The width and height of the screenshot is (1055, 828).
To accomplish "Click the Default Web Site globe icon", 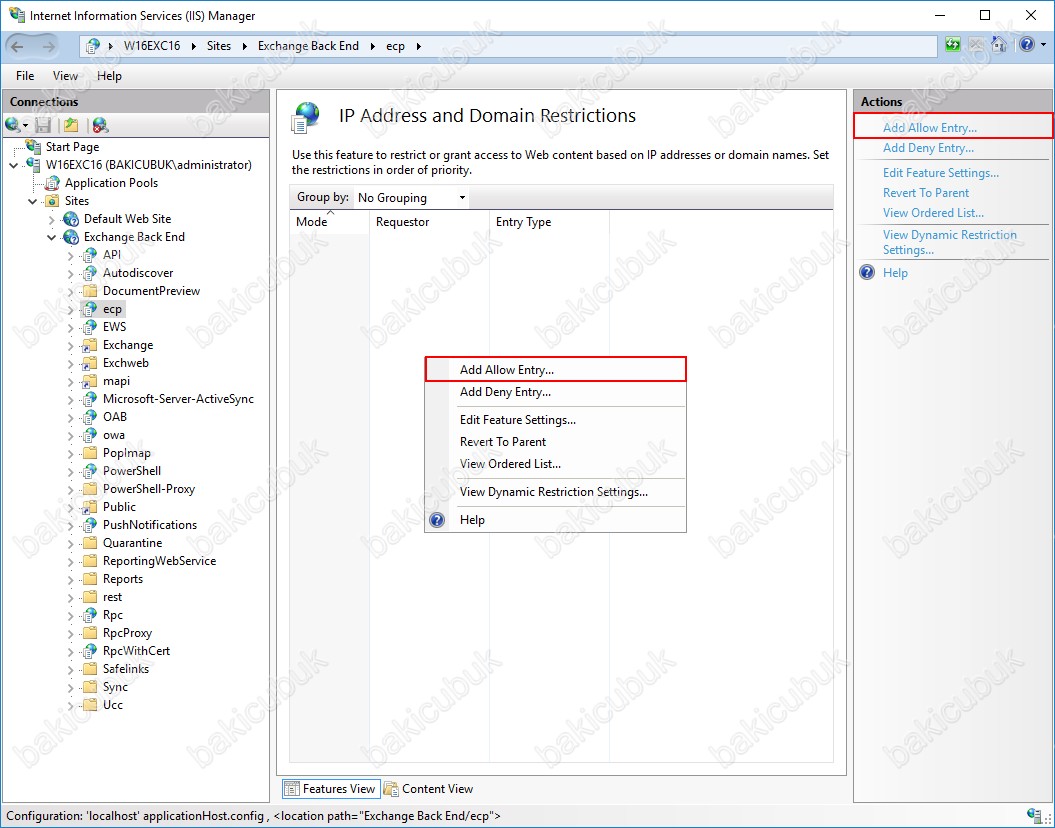I will (x=71, y=219).
